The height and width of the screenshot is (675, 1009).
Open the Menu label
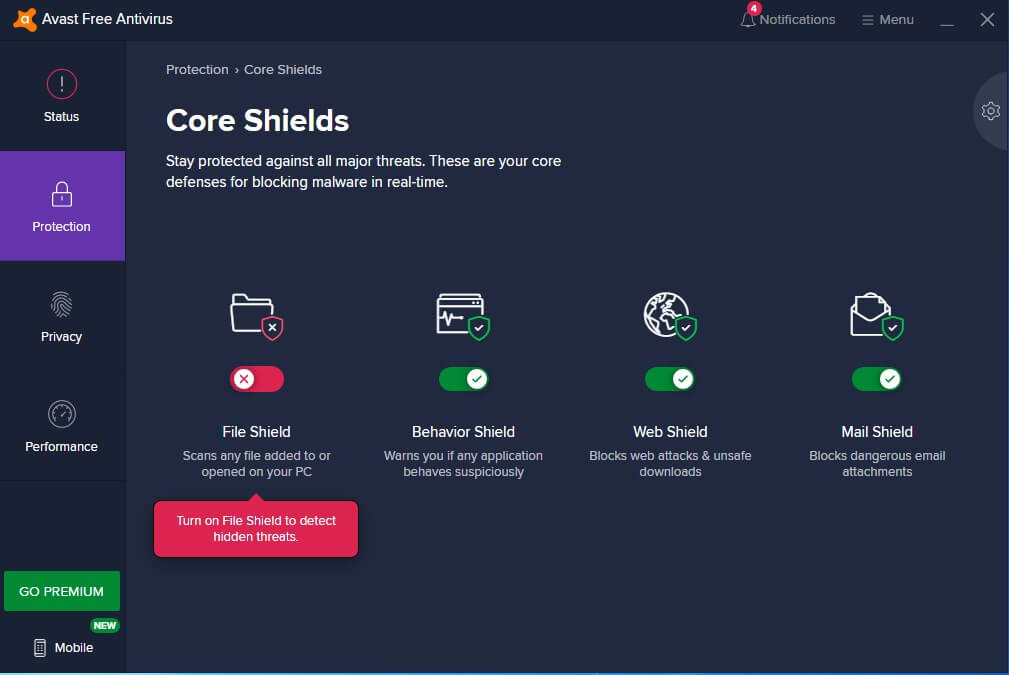pyautogui.click(x=896, y=20)
